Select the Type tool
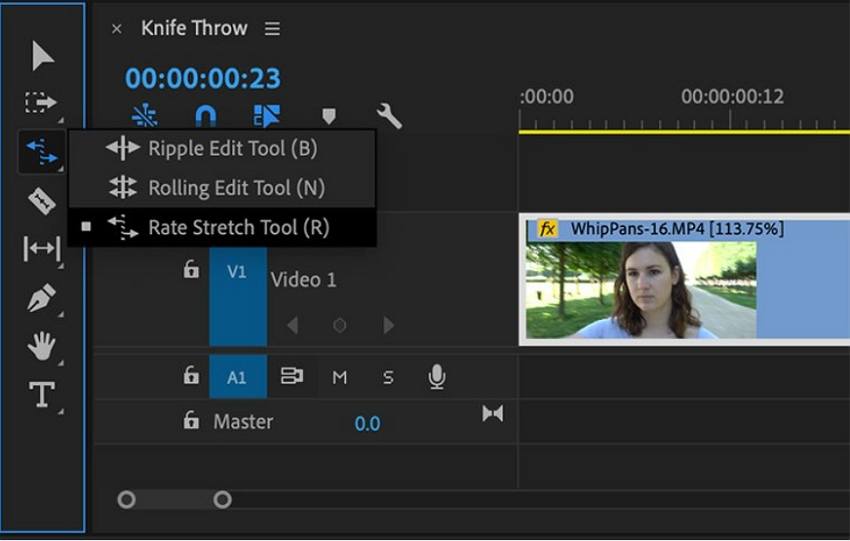Screen dimensions: 850x541 point(41,394)
